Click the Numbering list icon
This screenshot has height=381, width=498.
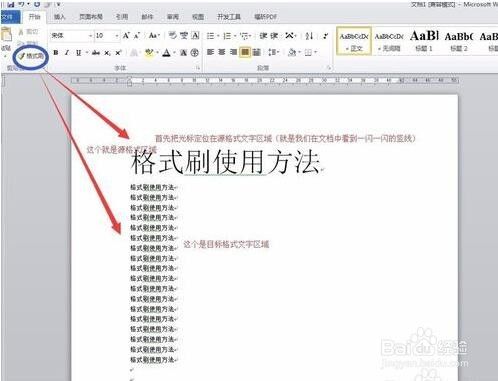click(x=227, y=36)
